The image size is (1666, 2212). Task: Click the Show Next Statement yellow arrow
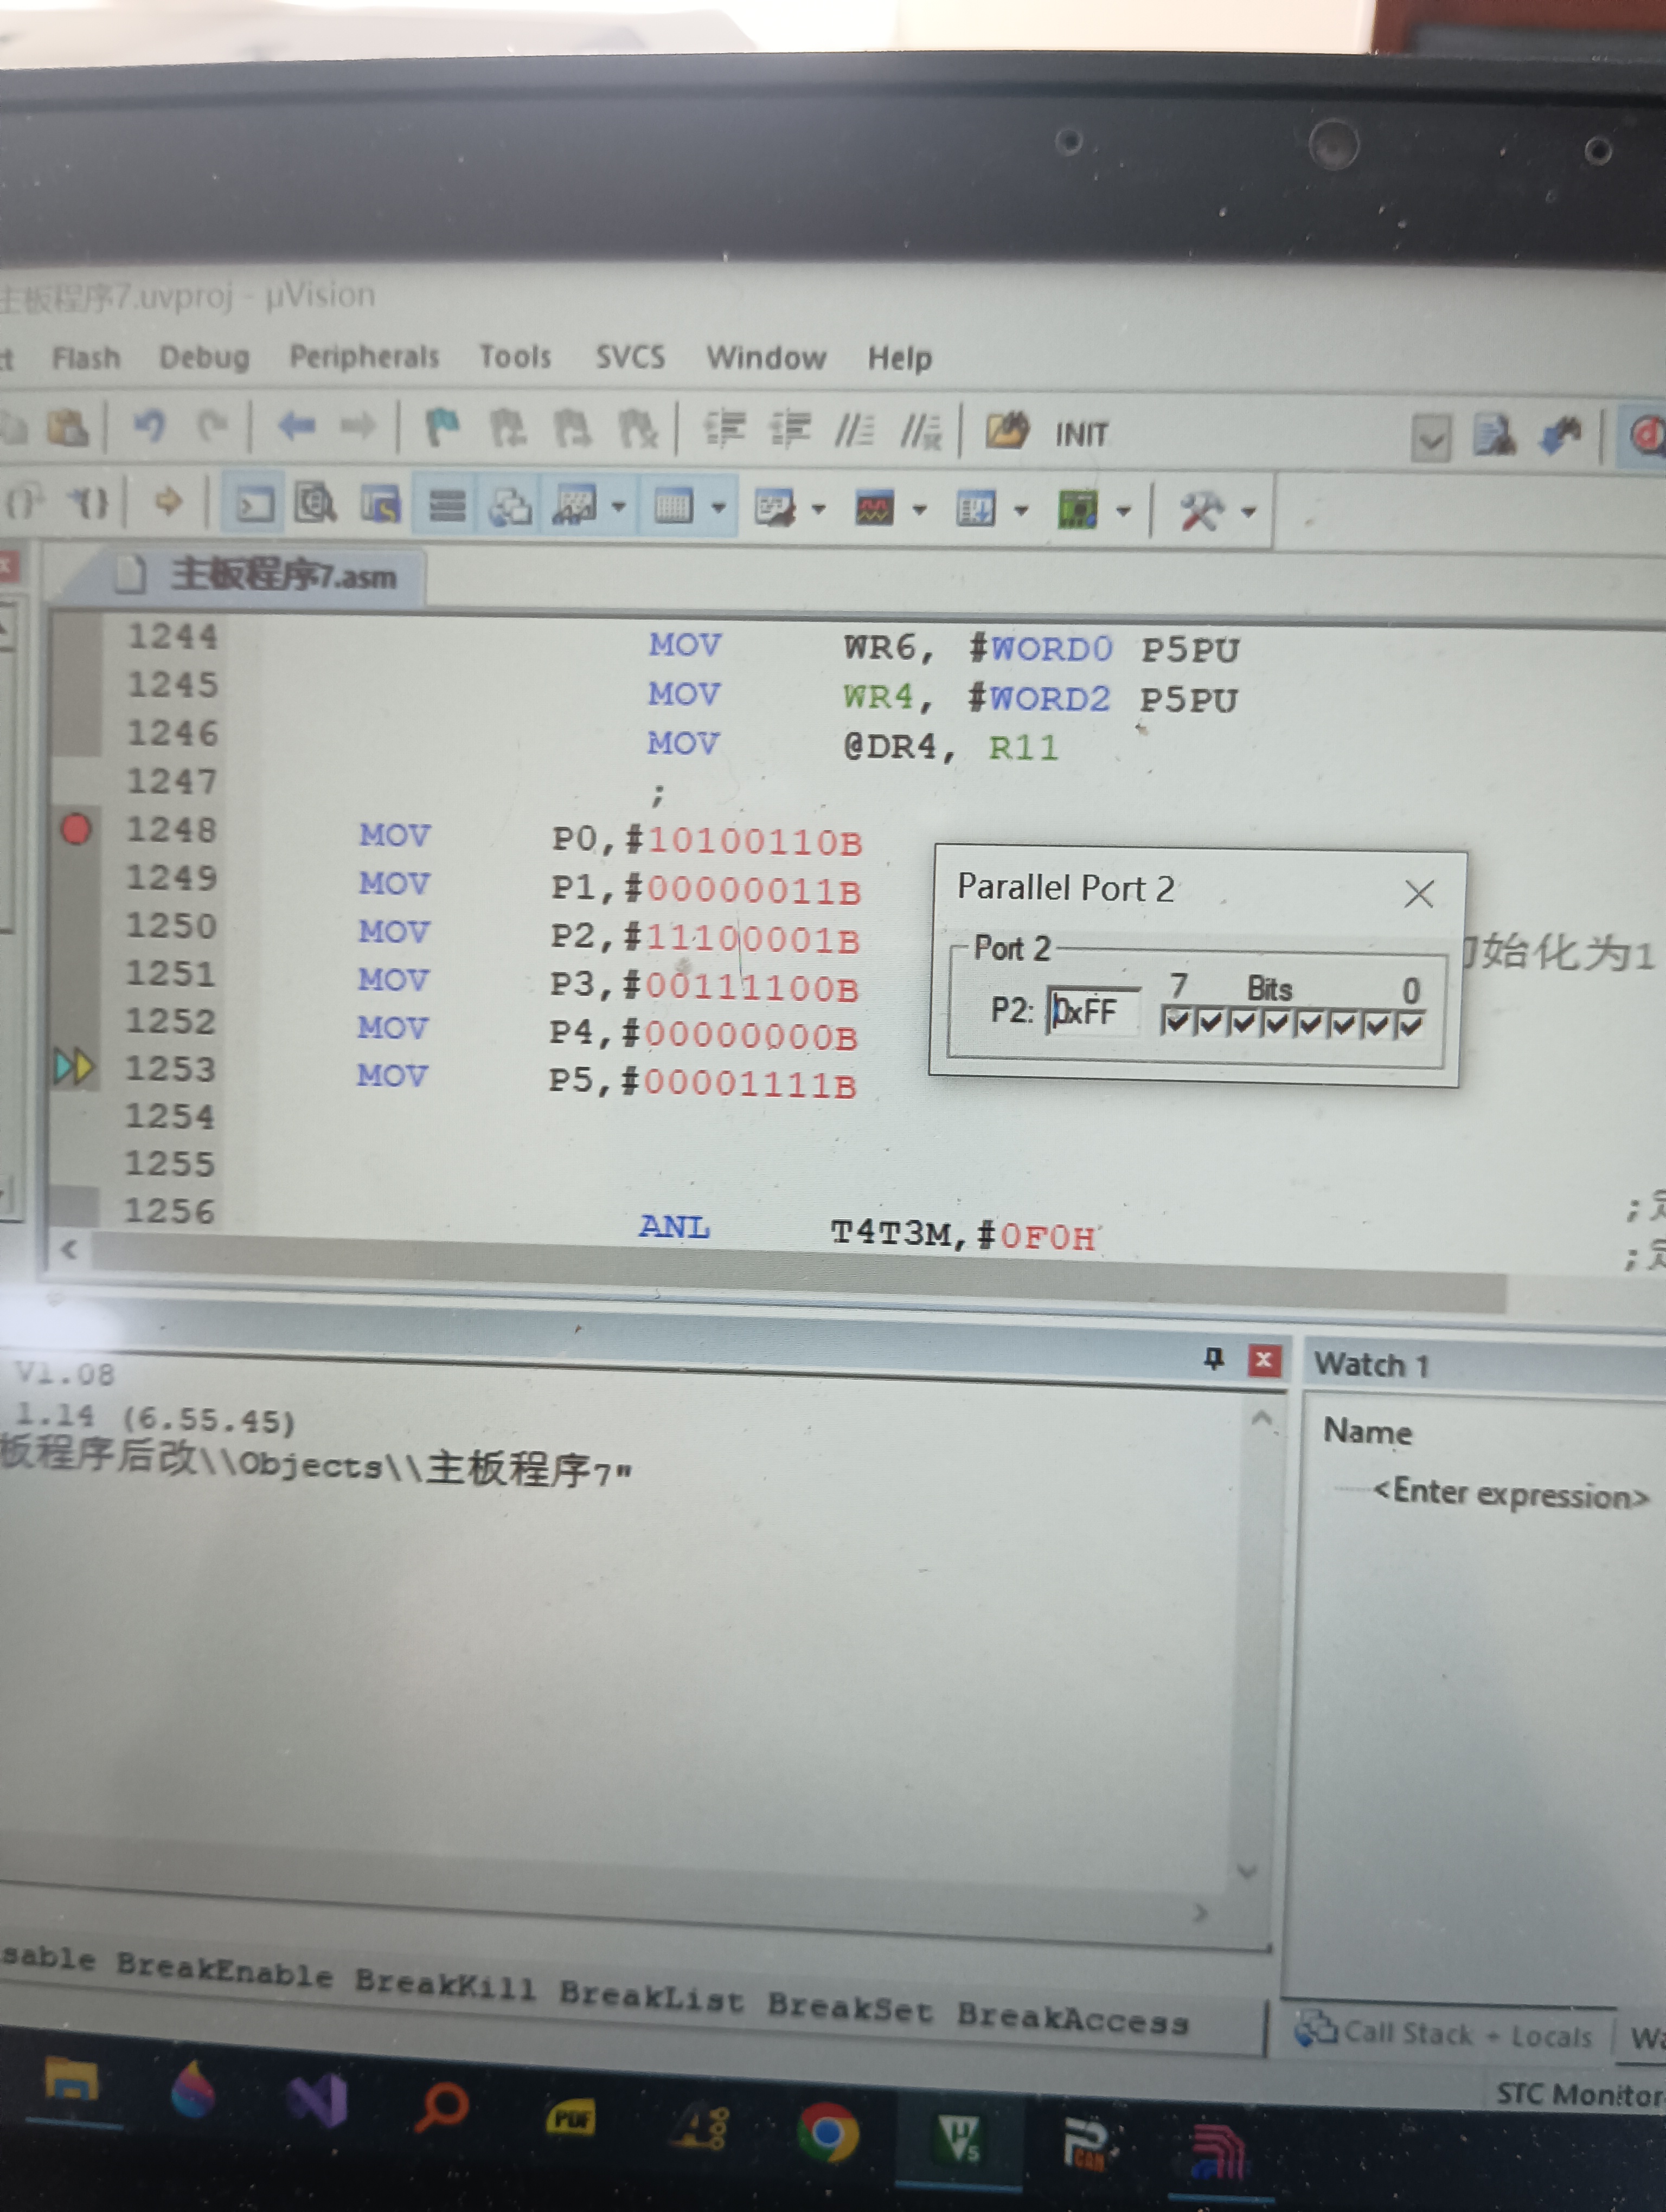[168, 501]
